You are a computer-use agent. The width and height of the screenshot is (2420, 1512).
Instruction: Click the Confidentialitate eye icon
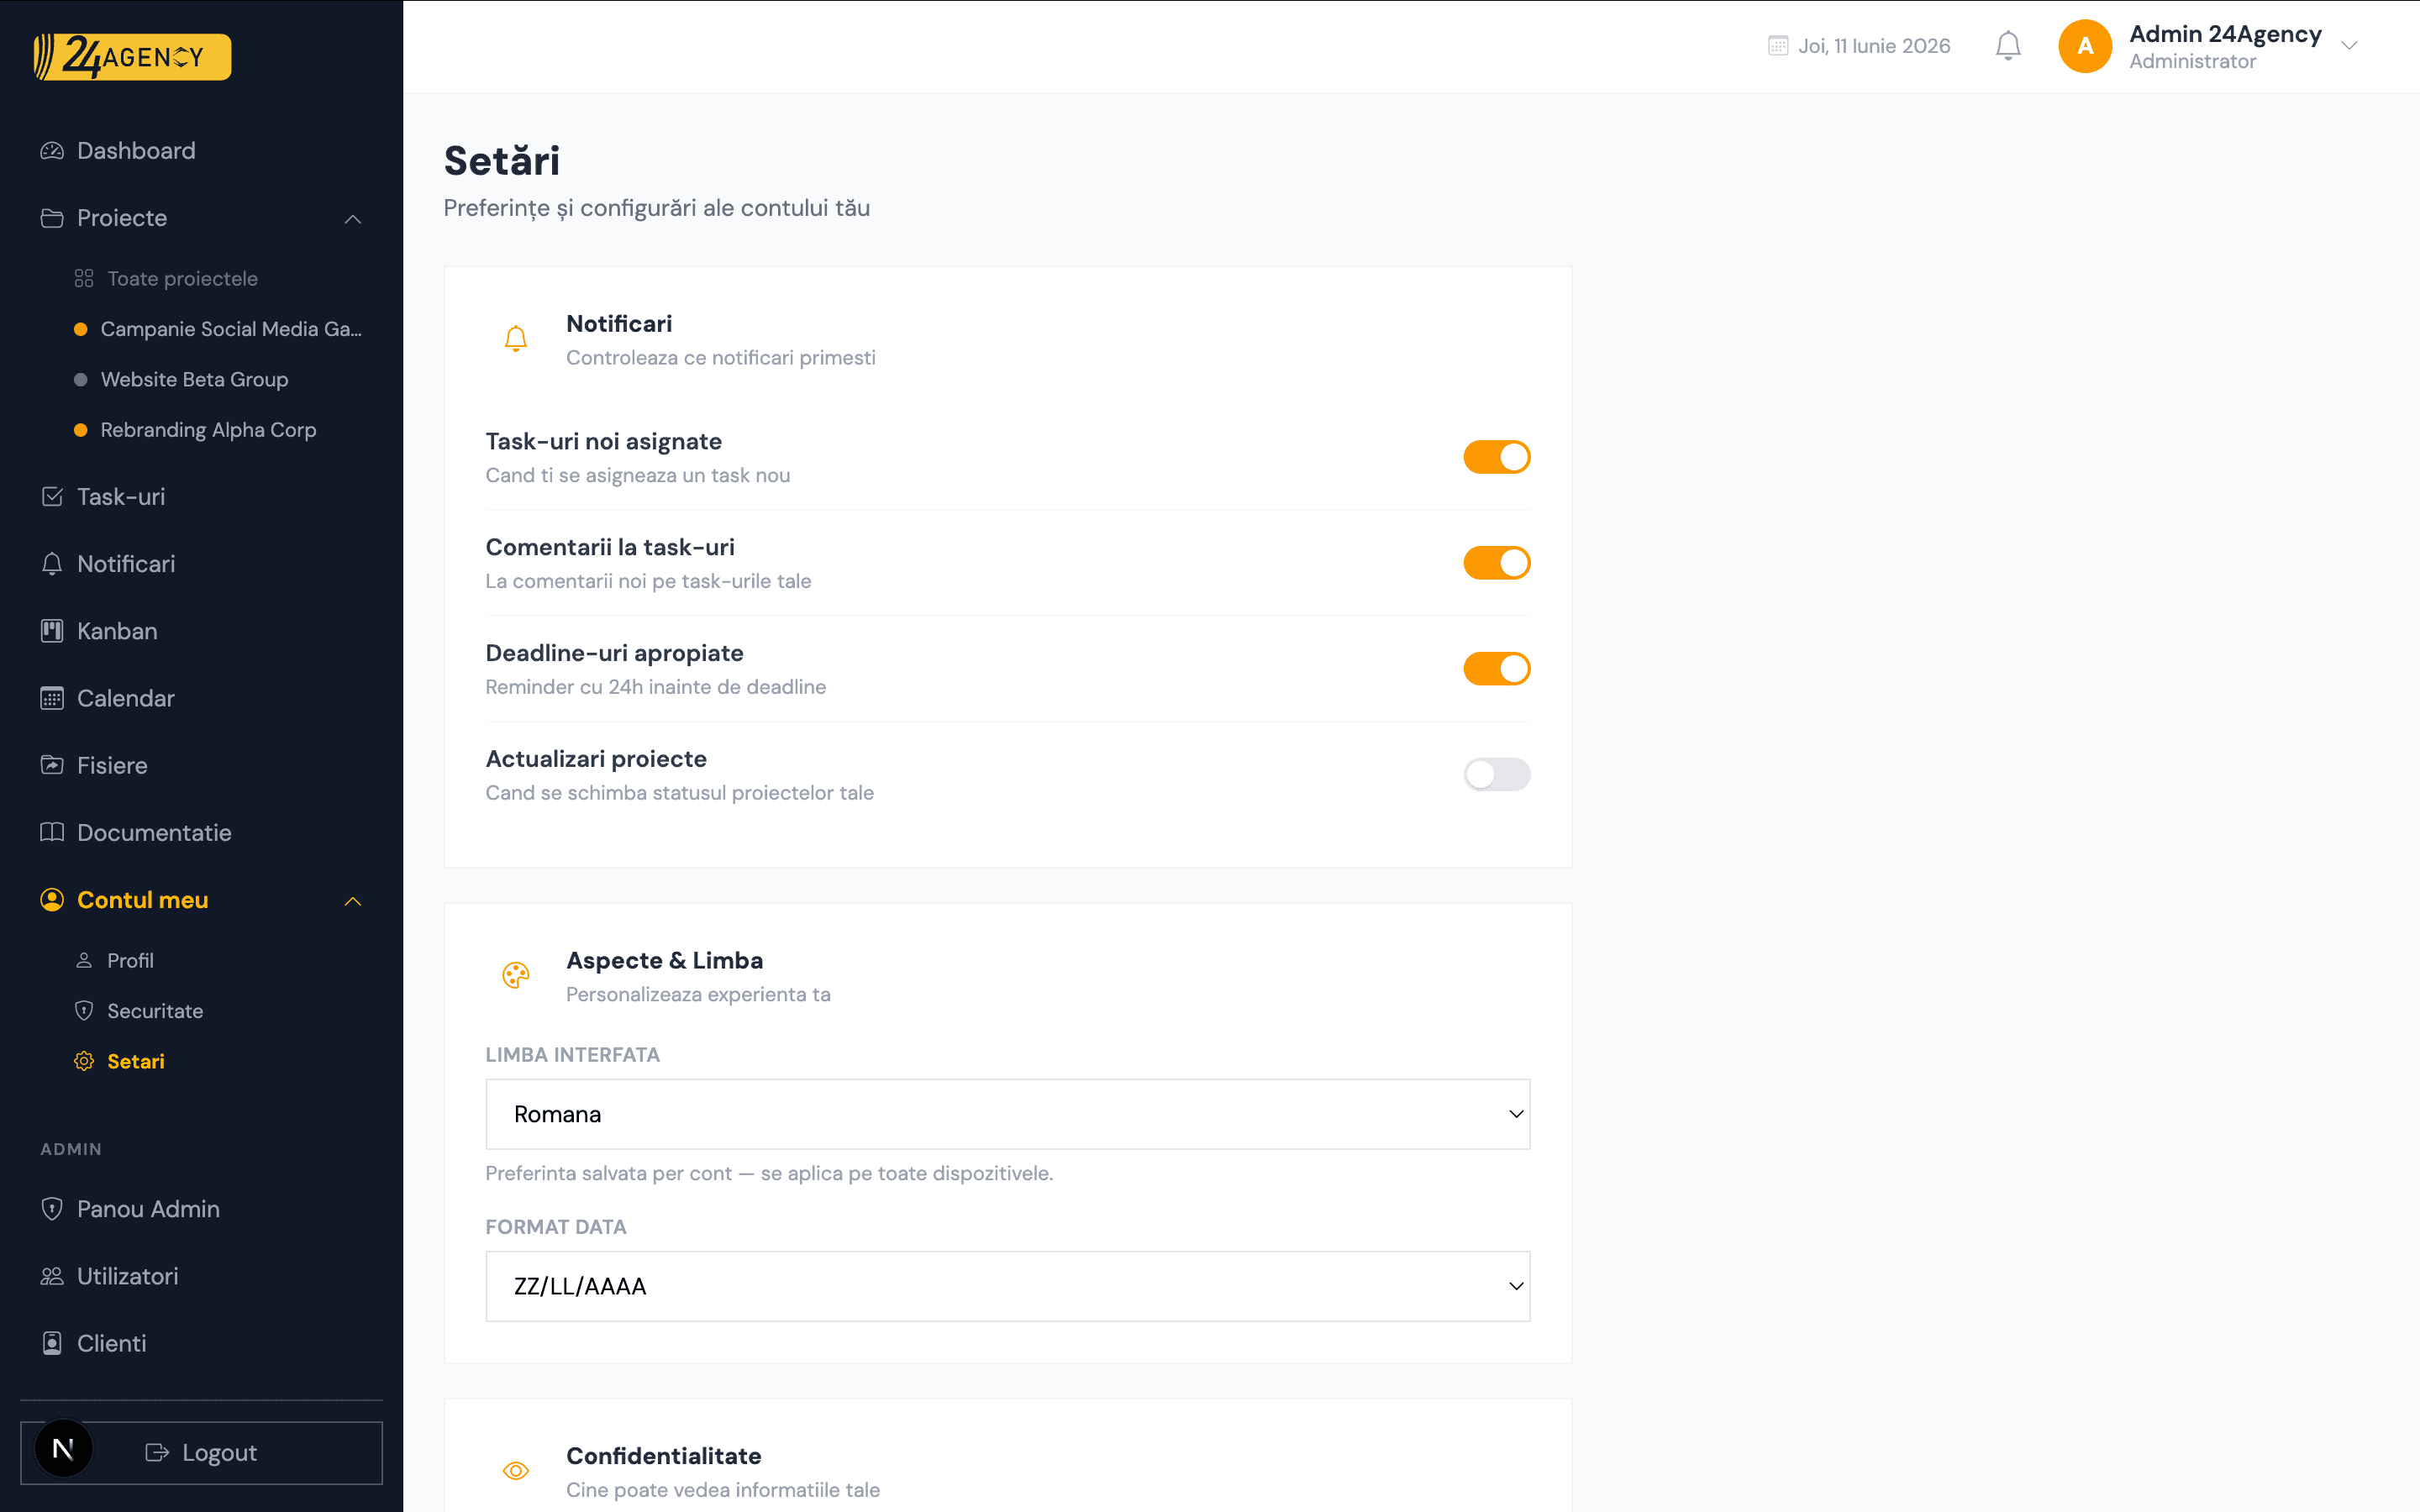tap(516, 1471)
